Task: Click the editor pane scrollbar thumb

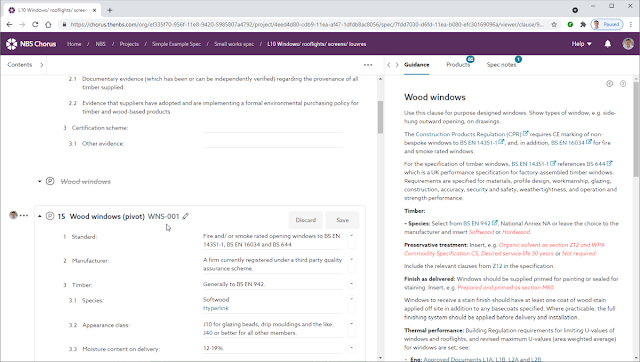Action: click(380, 117)
